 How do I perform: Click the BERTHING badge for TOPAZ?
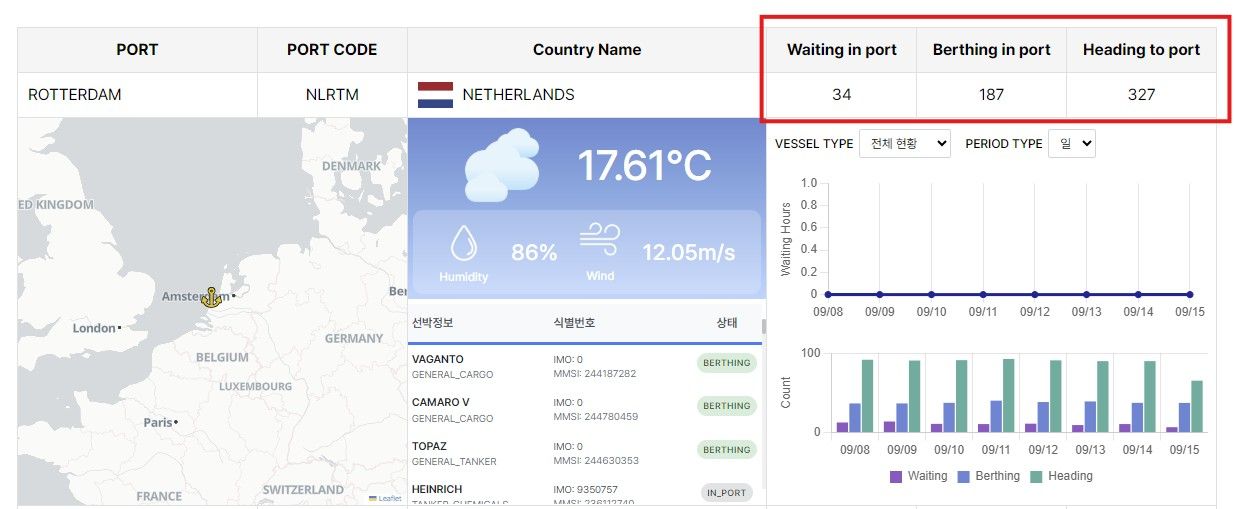click(726, 450)
